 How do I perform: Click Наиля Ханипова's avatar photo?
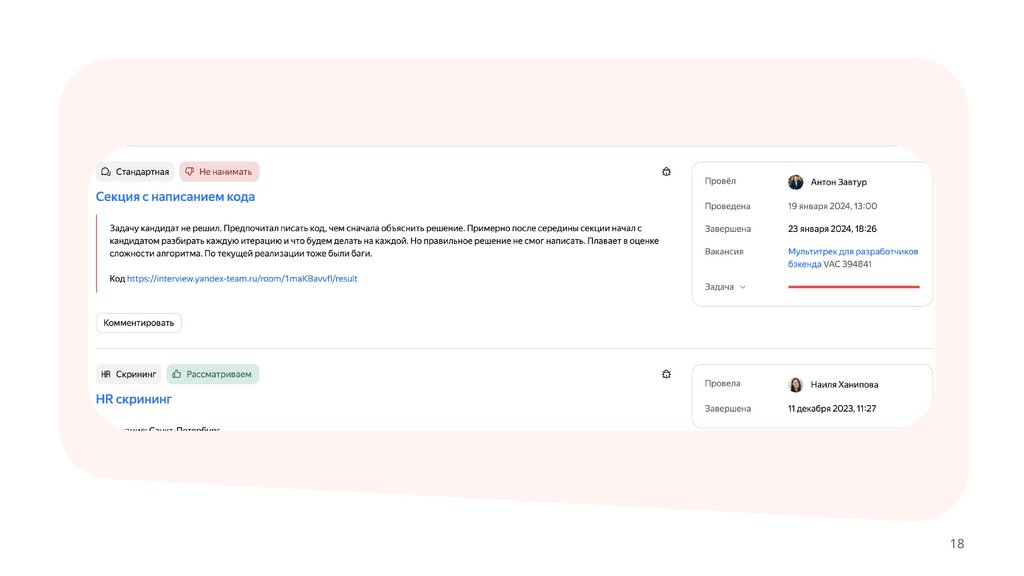796,384
